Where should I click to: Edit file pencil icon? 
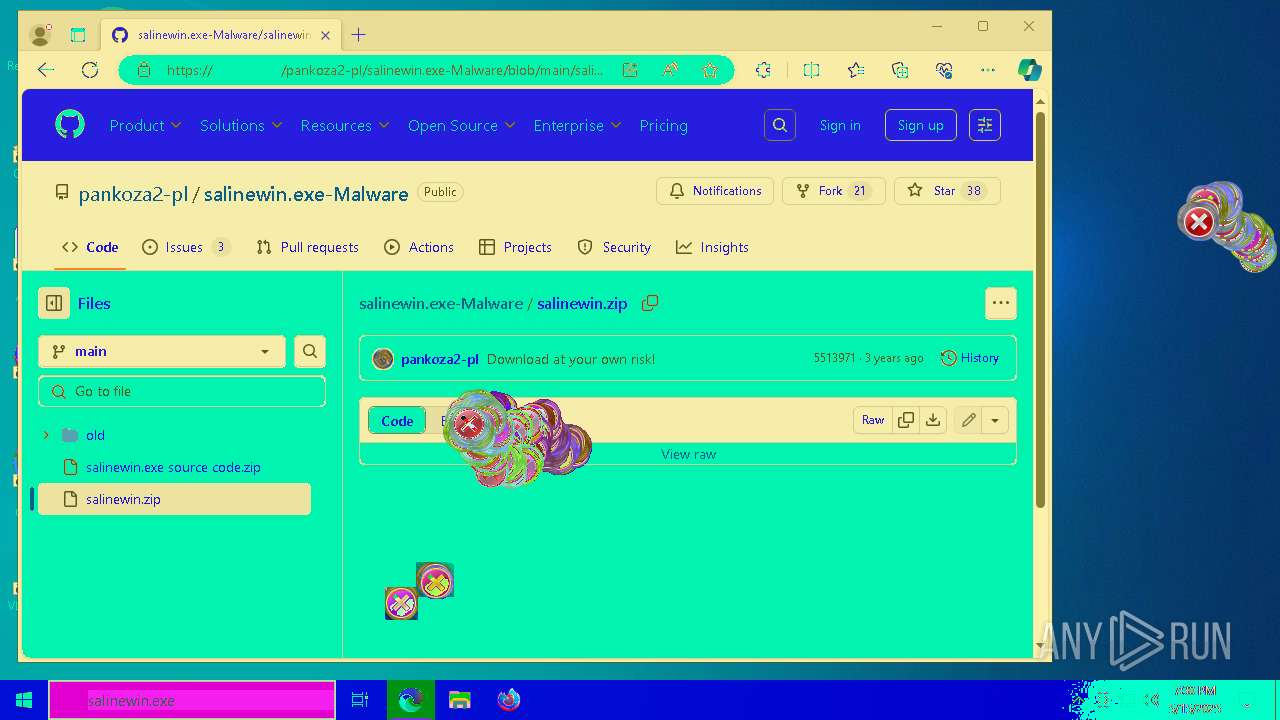click(968, 420)
